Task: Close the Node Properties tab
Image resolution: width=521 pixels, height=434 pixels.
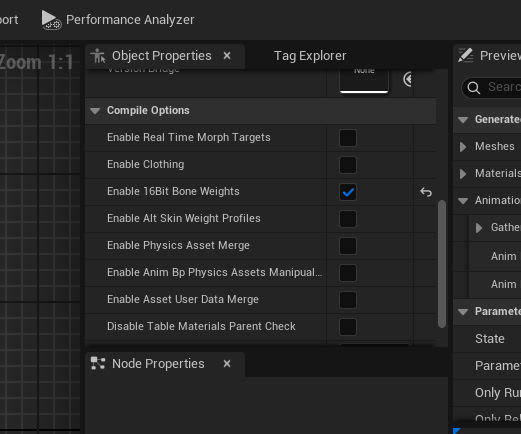Action: coord(227,364)
